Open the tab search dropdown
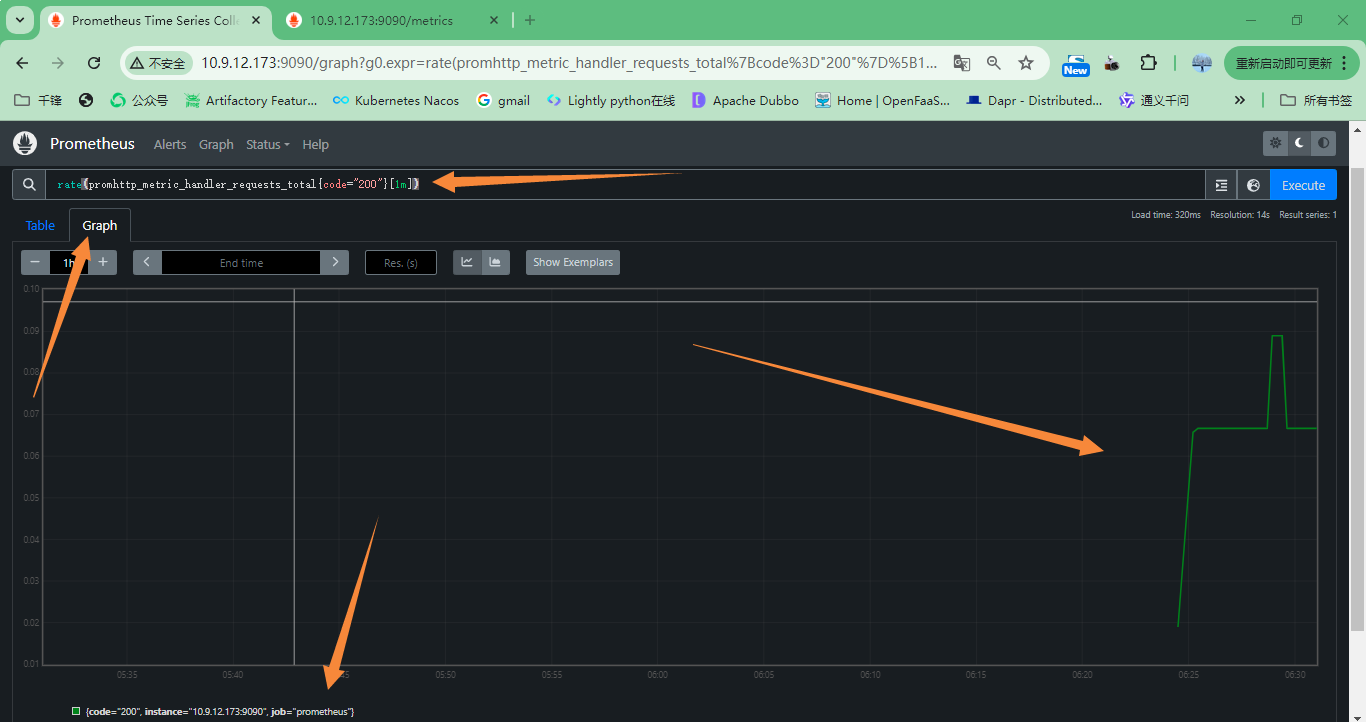 19,20
